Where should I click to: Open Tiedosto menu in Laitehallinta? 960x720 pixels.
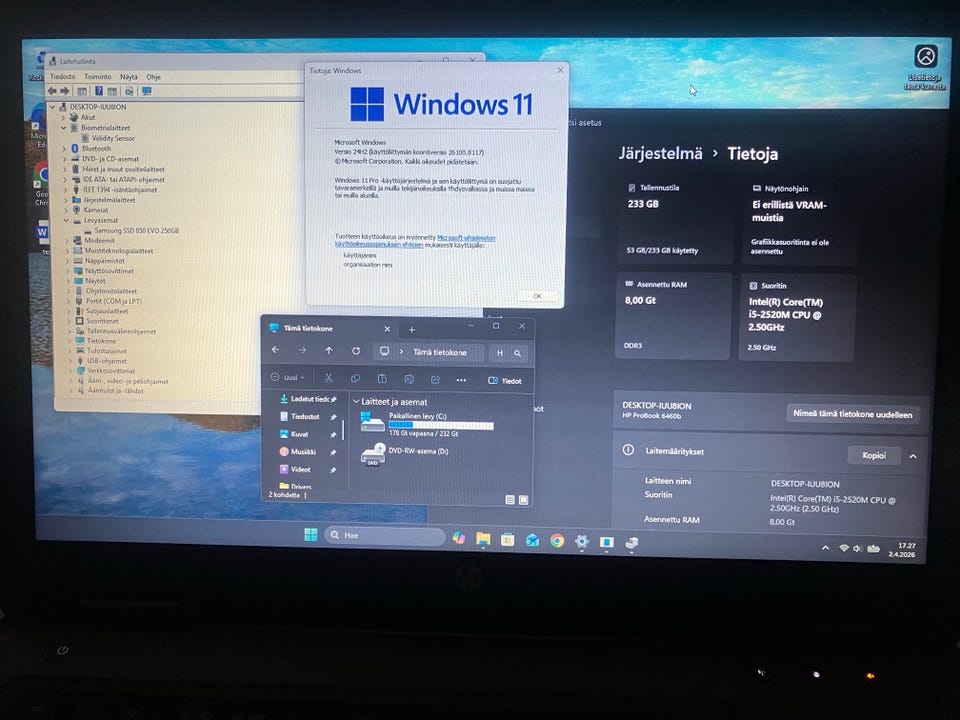click(62, 77)
